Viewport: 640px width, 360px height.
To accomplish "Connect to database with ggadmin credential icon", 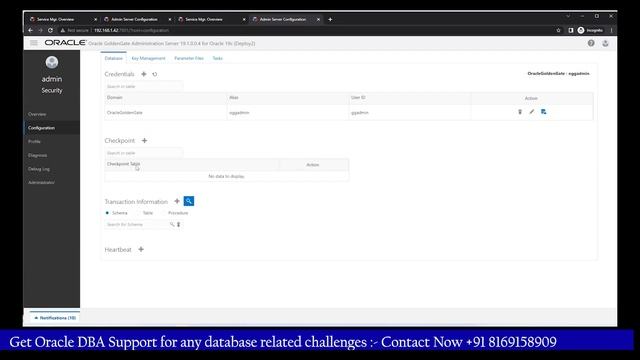I will tap(543, 112).
